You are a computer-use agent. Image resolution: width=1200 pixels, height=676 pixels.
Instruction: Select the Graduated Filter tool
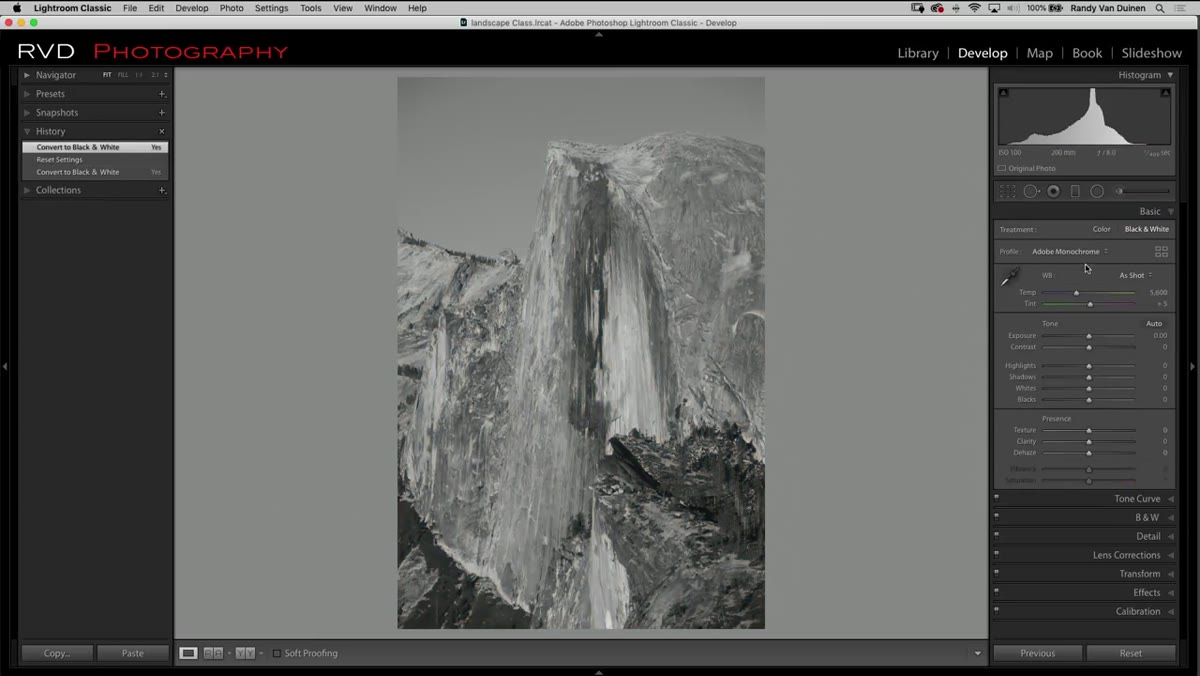(1075, 191)
